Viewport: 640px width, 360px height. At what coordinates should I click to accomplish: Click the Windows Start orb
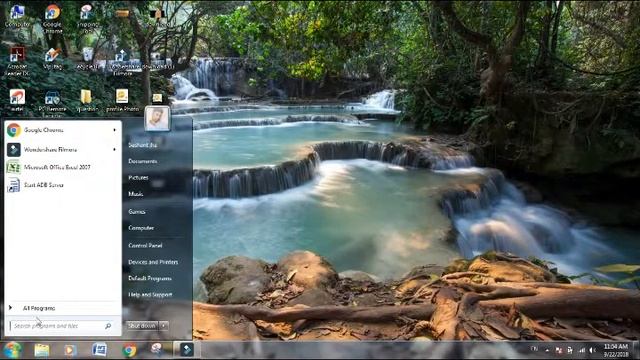click(12, 350)
